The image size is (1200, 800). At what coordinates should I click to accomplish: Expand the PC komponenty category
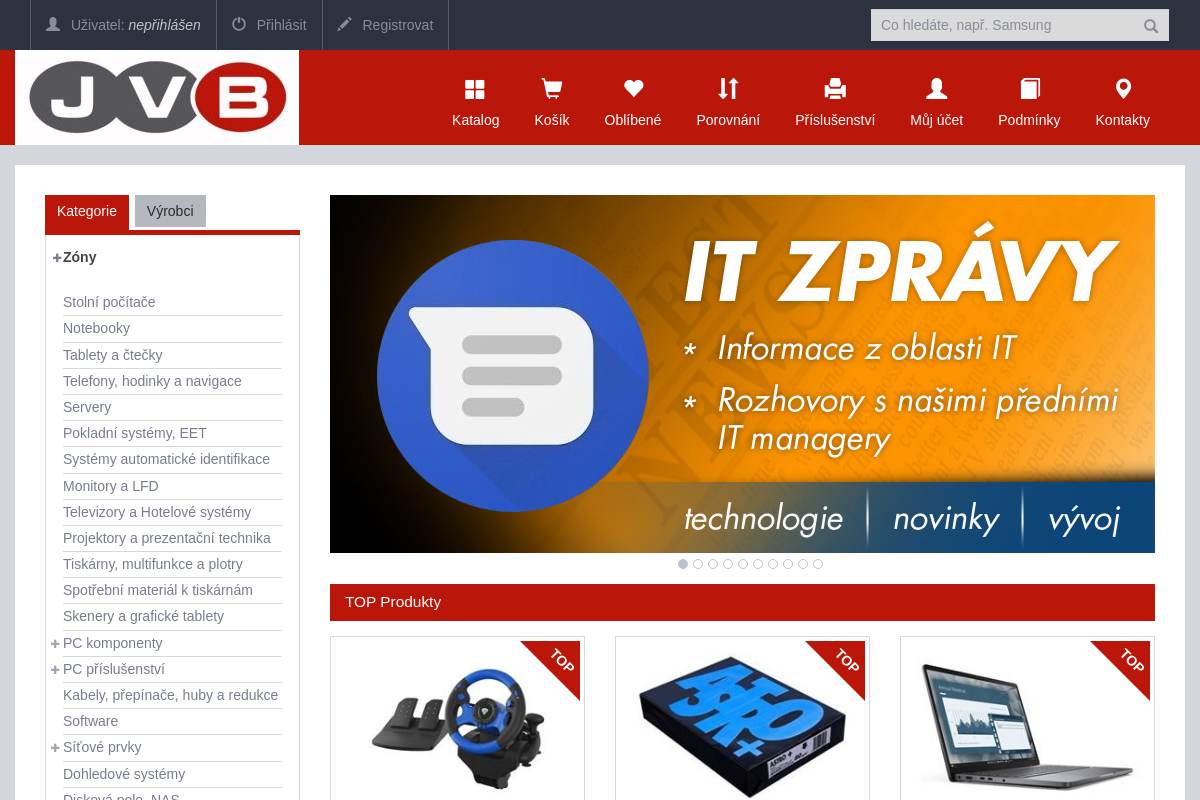click(x=54, y=643)
